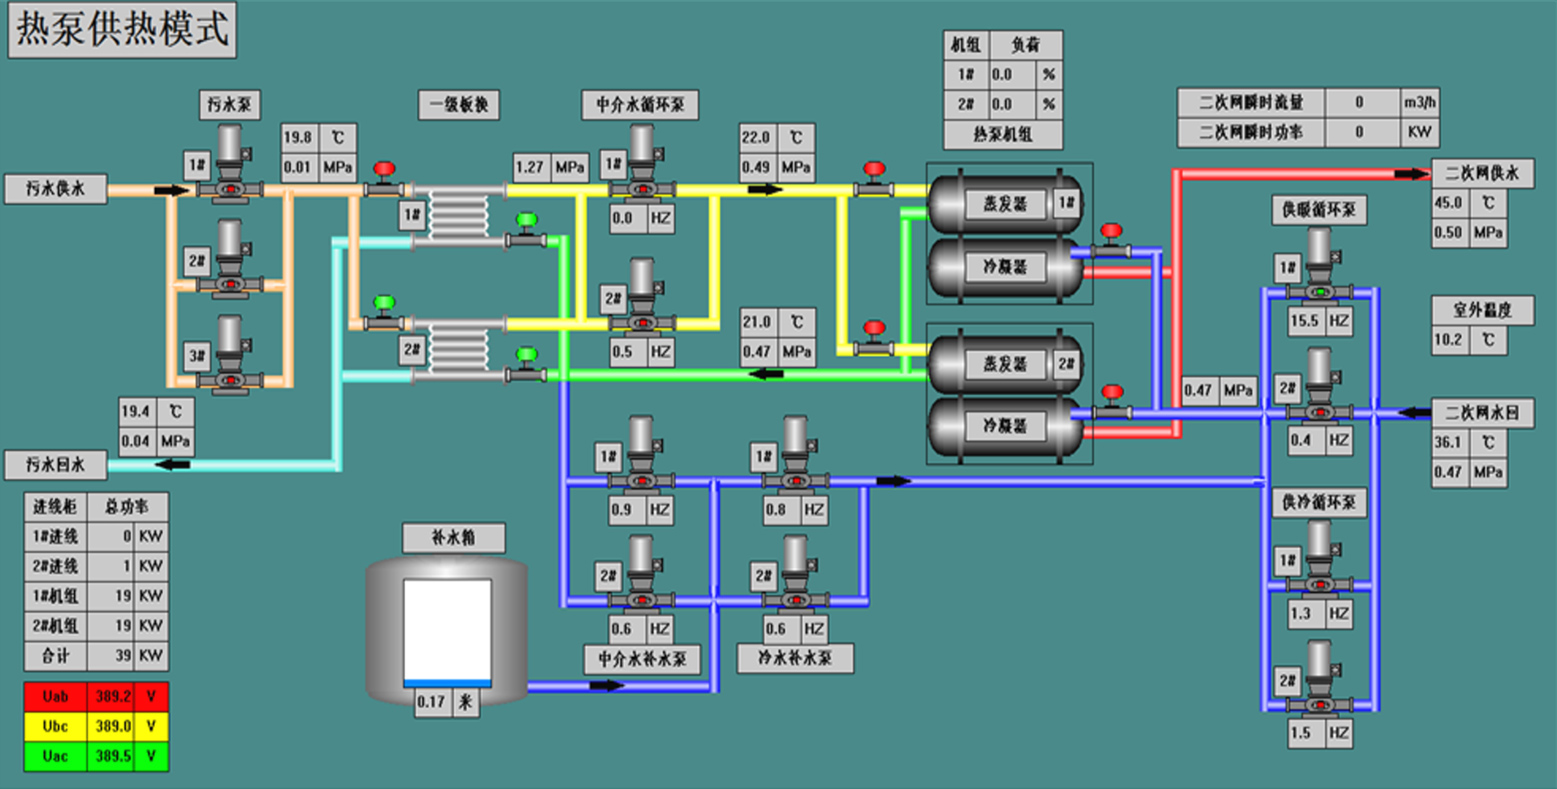
Task: Click the 二次网供水 label
Action: click(x=1481, y=173)
